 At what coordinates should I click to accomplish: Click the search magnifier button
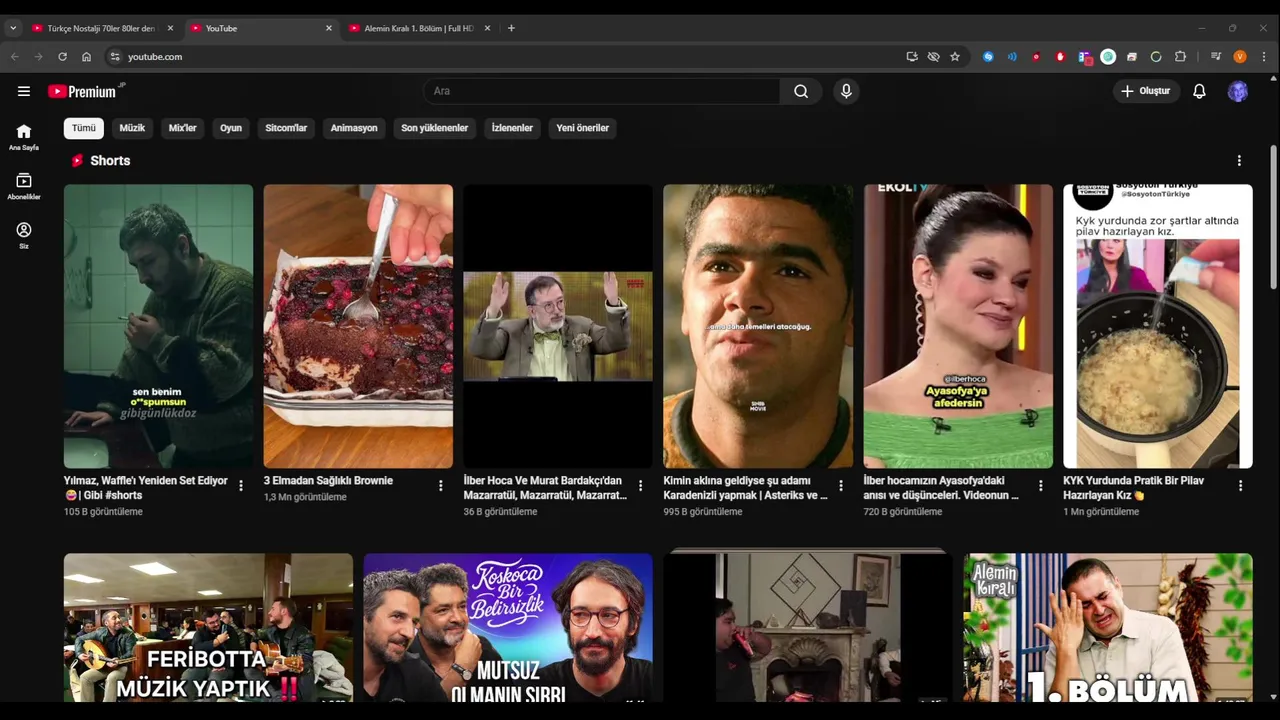[801, 91]
